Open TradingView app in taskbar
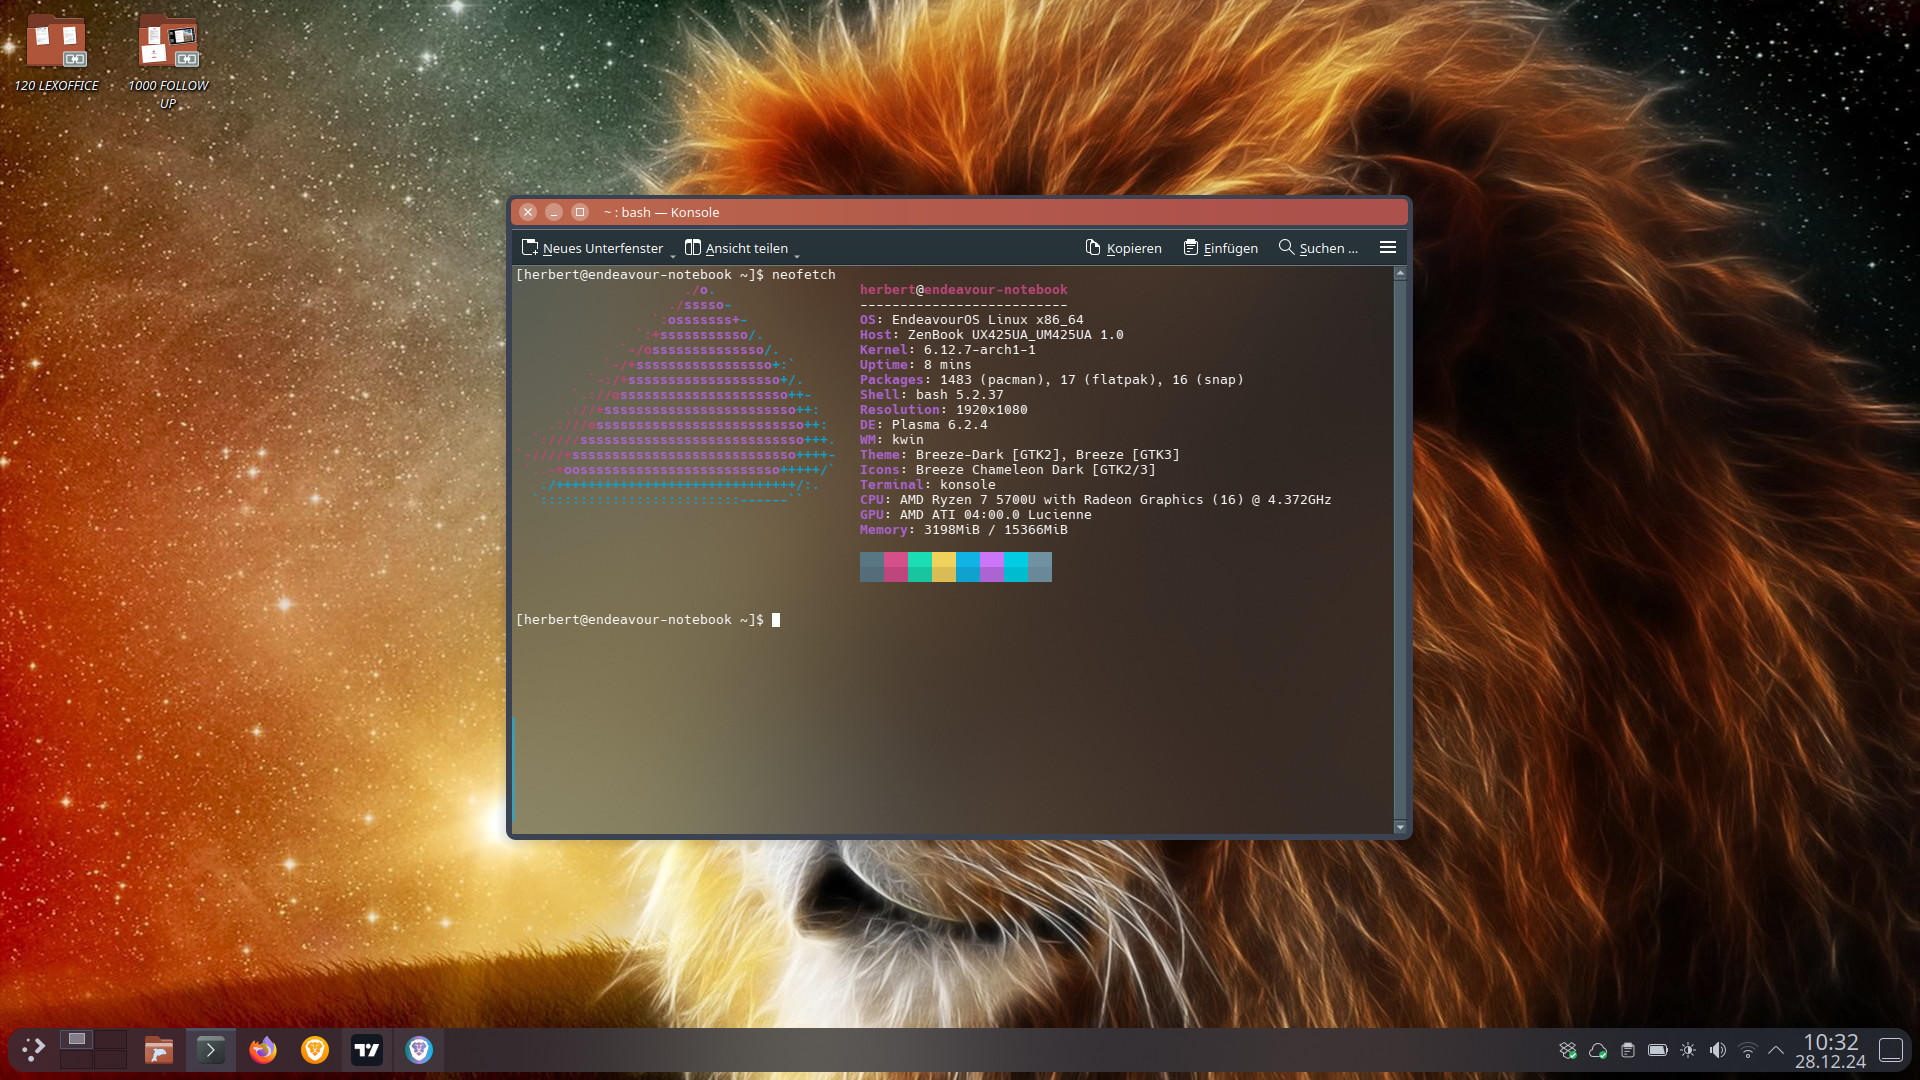 point(367,1050)
